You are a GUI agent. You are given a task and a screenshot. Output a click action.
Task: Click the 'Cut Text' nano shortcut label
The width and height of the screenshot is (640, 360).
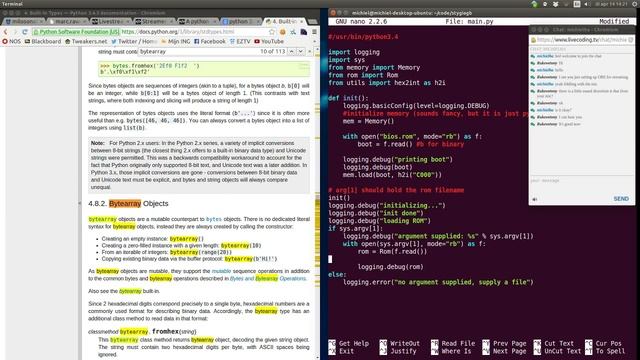coord(559,343)
